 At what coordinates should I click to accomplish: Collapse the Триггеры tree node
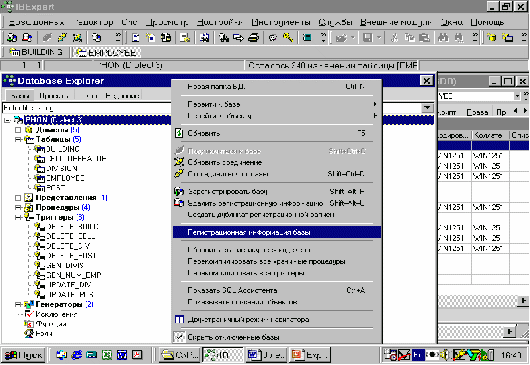18,217
